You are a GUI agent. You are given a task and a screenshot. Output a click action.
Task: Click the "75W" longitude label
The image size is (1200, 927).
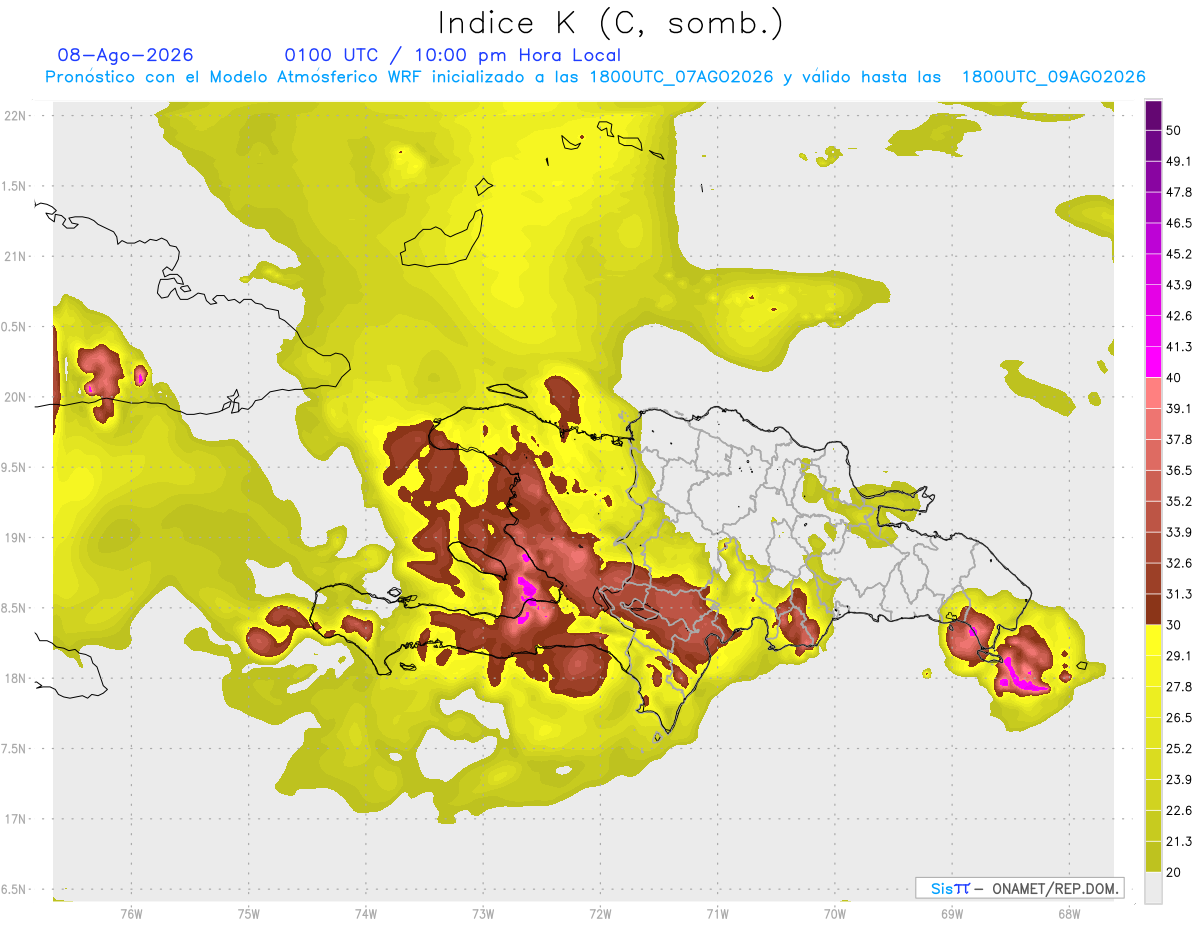(249, 914)
